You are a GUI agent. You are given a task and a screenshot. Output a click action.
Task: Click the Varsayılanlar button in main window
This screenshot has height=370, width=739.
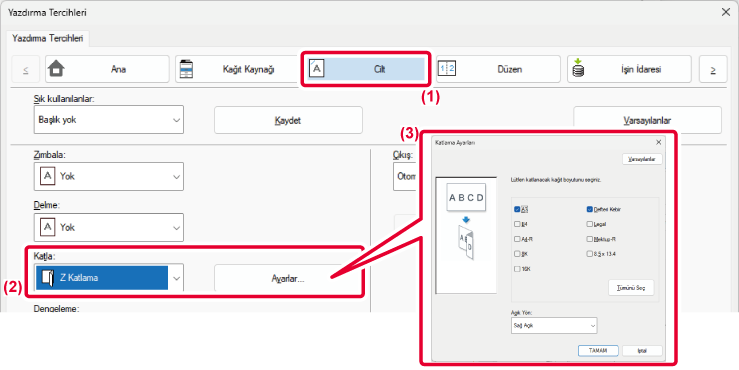click(x=647, y=120)
